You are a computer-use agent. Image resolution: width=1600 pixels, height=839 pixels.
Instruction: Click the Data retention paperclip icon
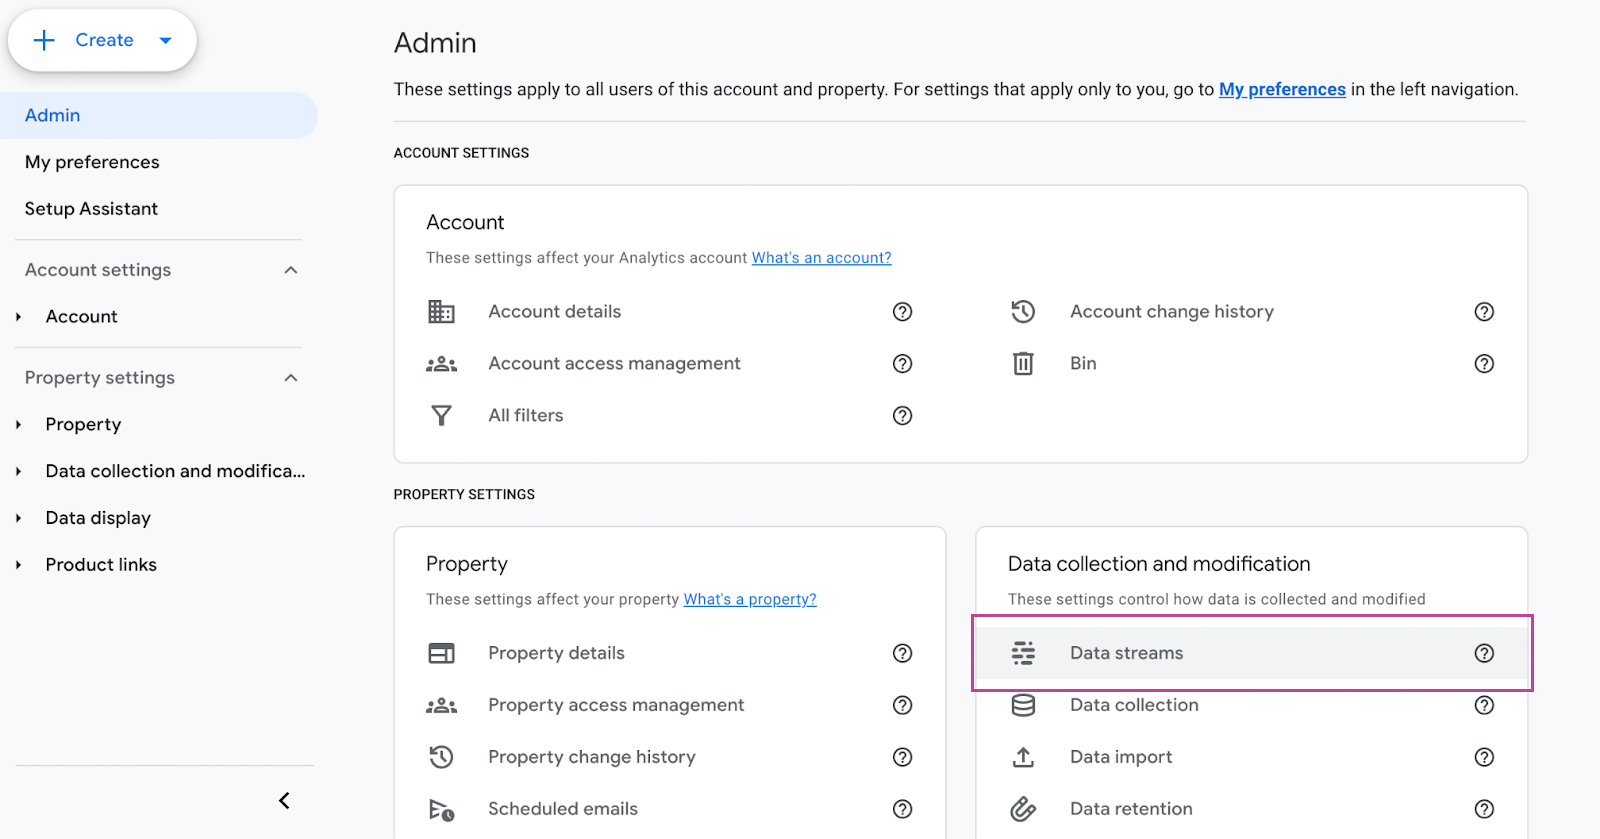(x=1022, y=809)
